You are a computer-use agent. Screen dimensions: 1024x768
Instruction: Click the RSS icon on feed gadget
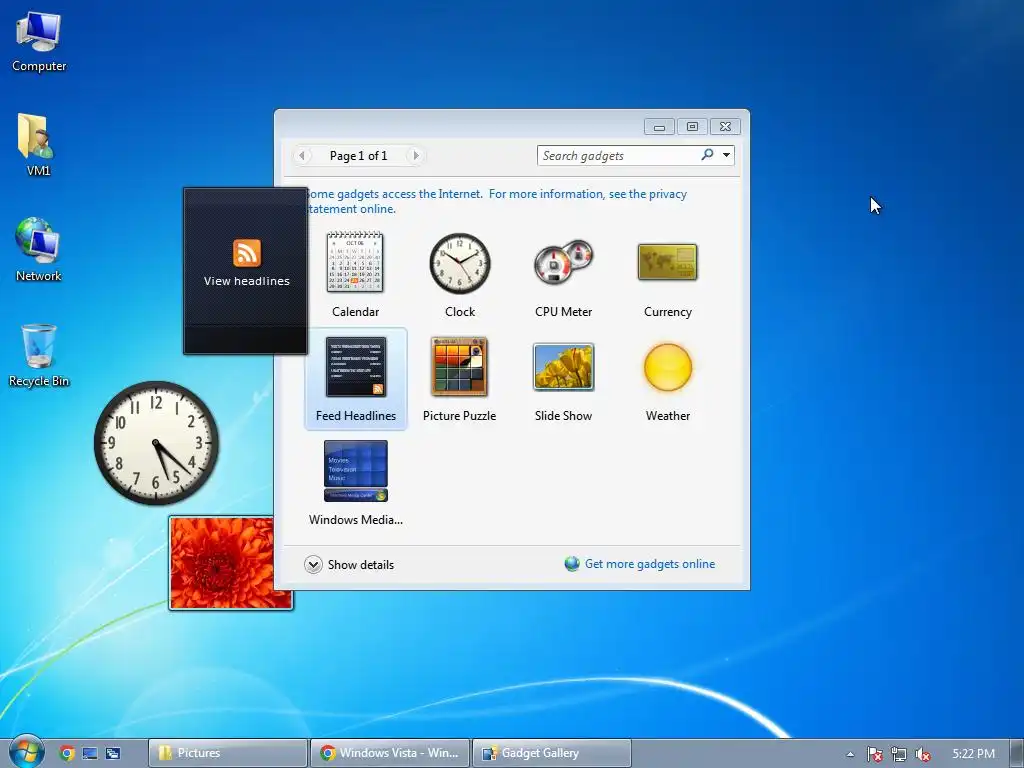(x=247, y=253)
